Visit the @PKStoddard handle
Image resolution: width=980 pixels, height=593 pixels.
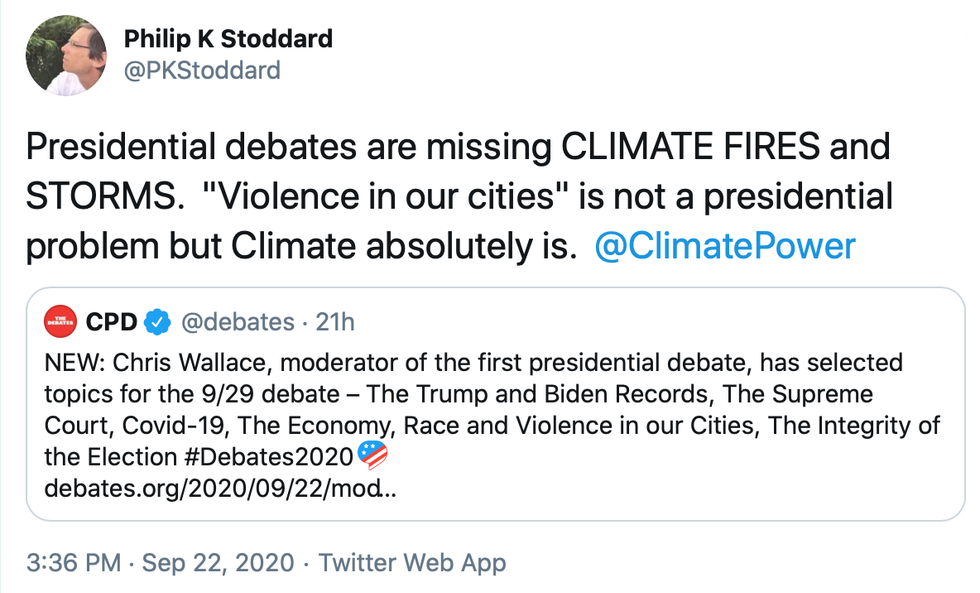coord(202,71)
